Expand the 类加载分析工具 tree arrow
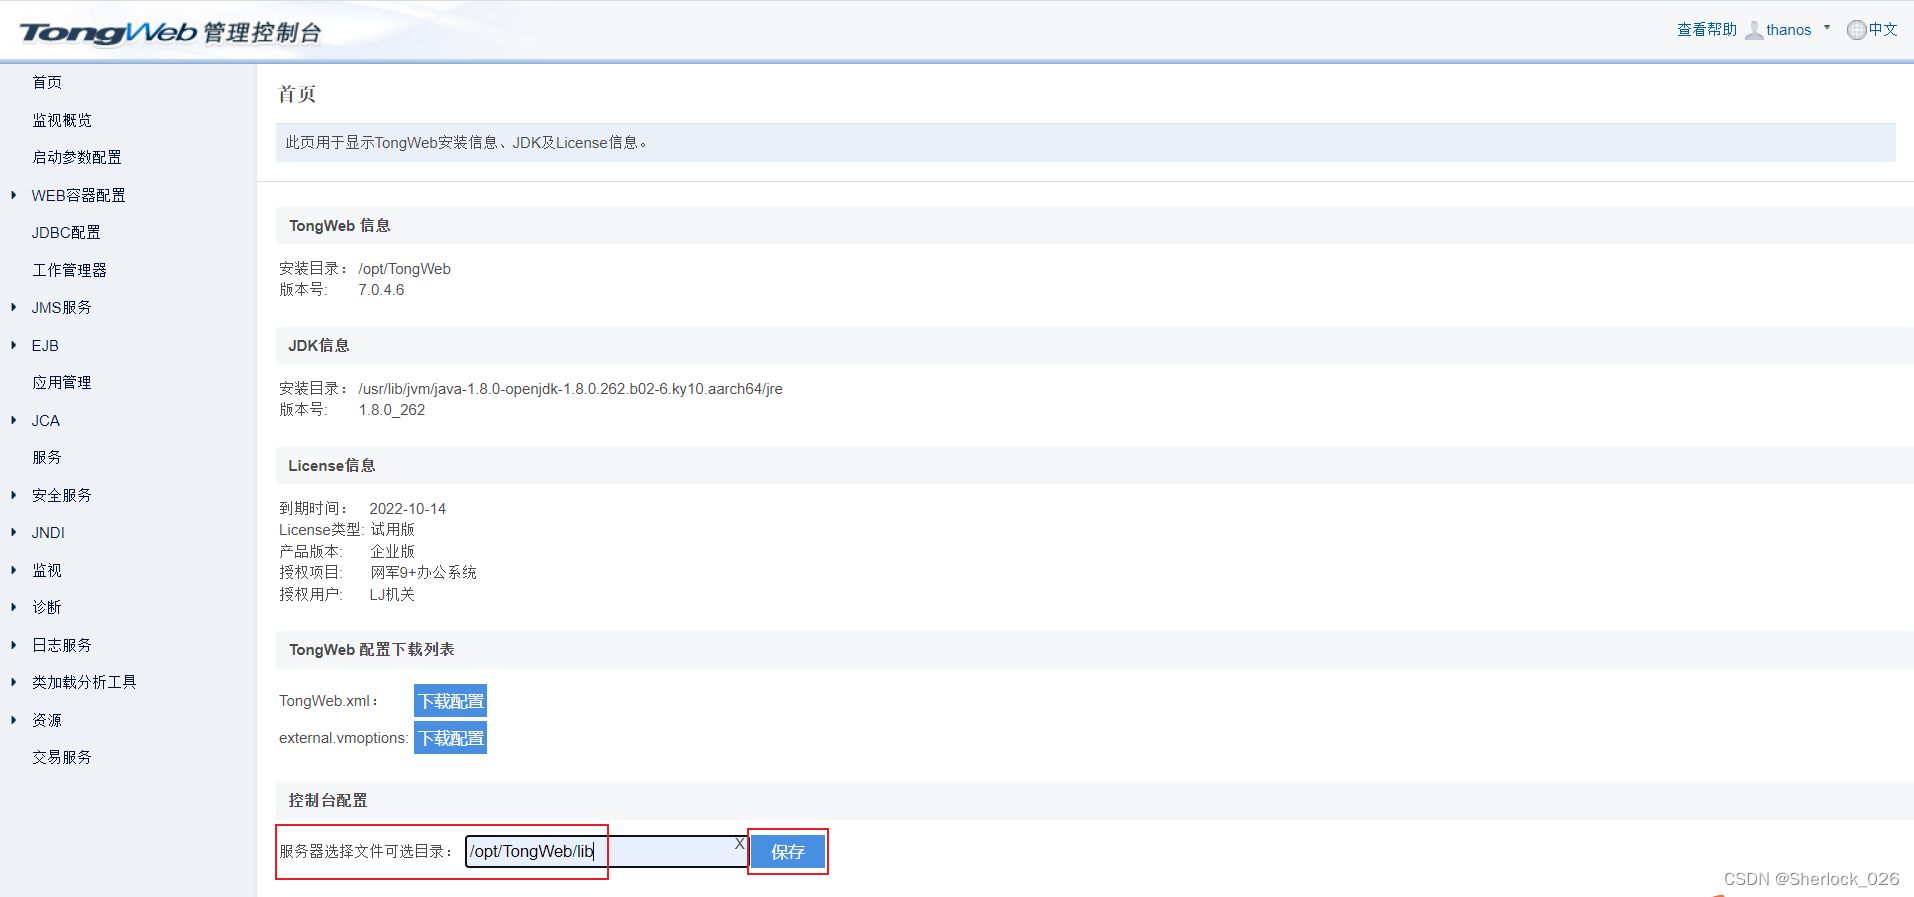The image size is (1914, 897). pyautogui.click(x=13, y=682)
